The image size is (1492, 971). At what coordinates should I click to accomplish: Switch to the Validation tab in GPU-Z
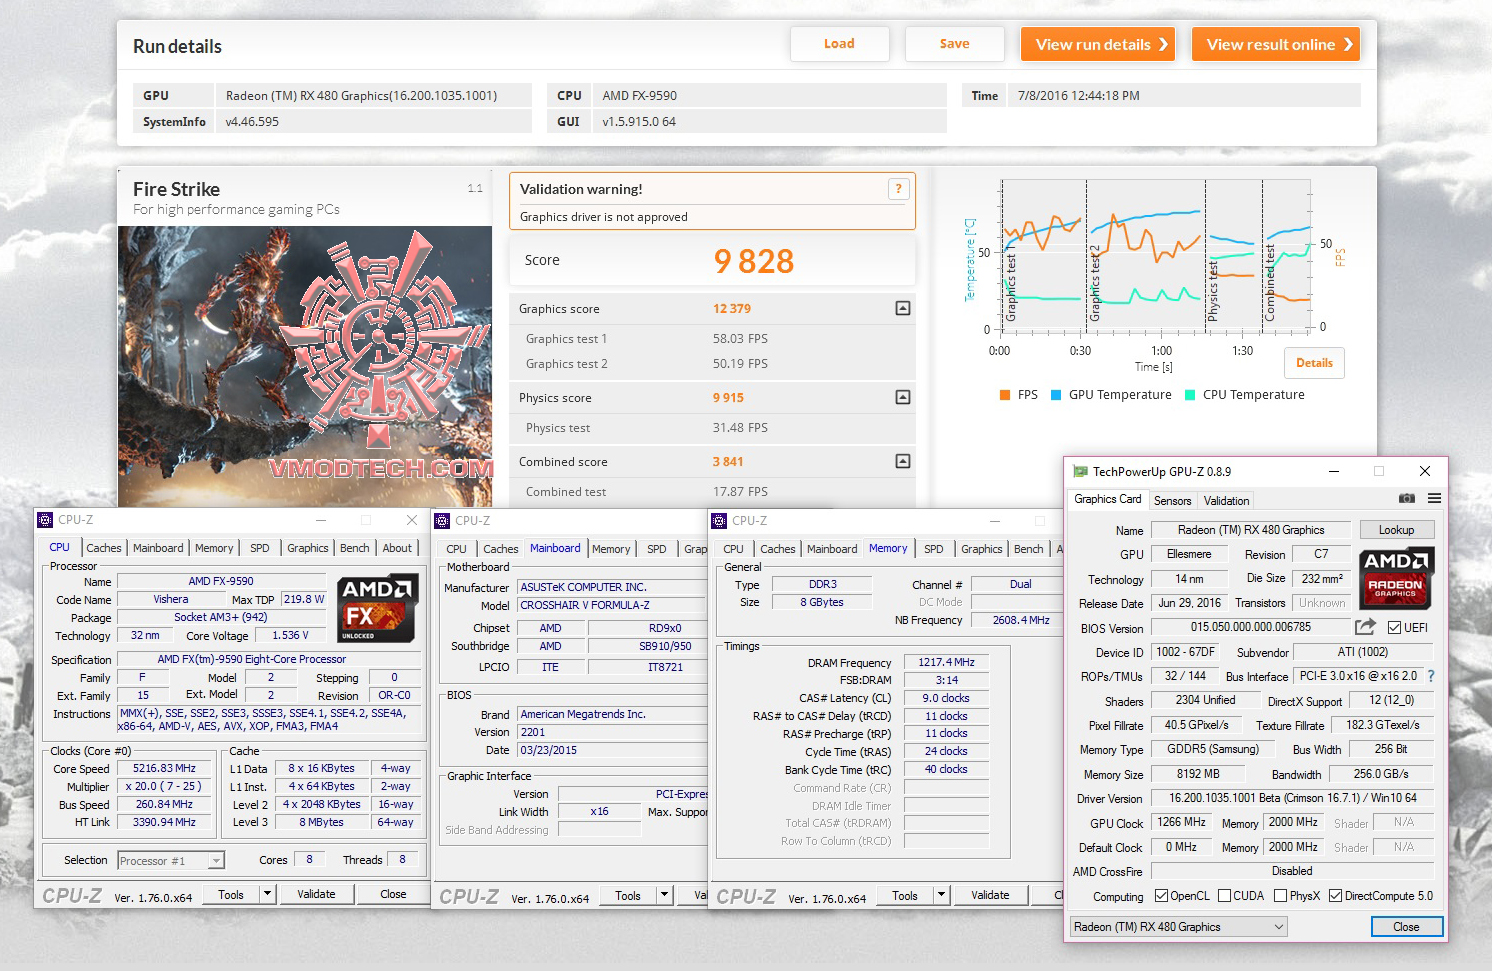point(1226,501)
